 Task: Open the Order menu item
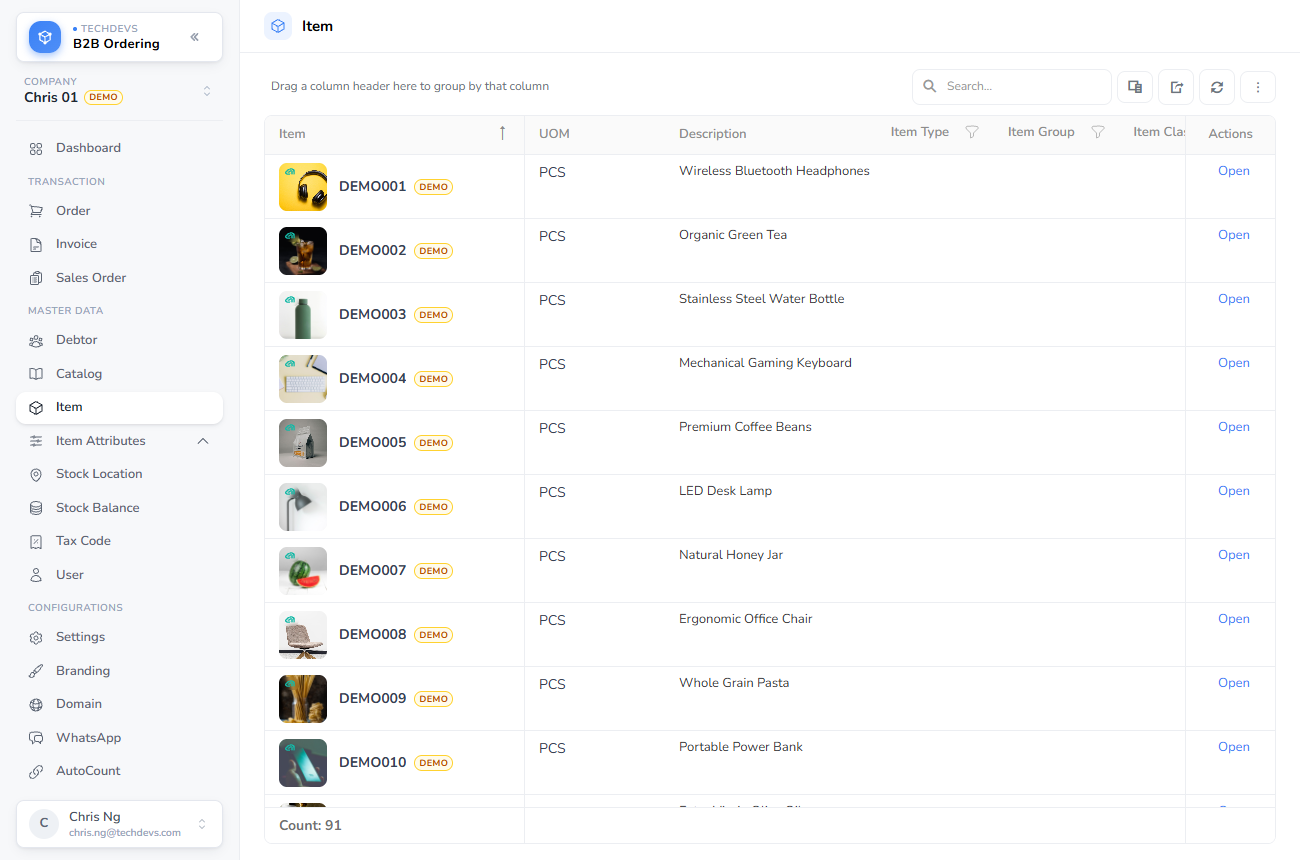119,211
